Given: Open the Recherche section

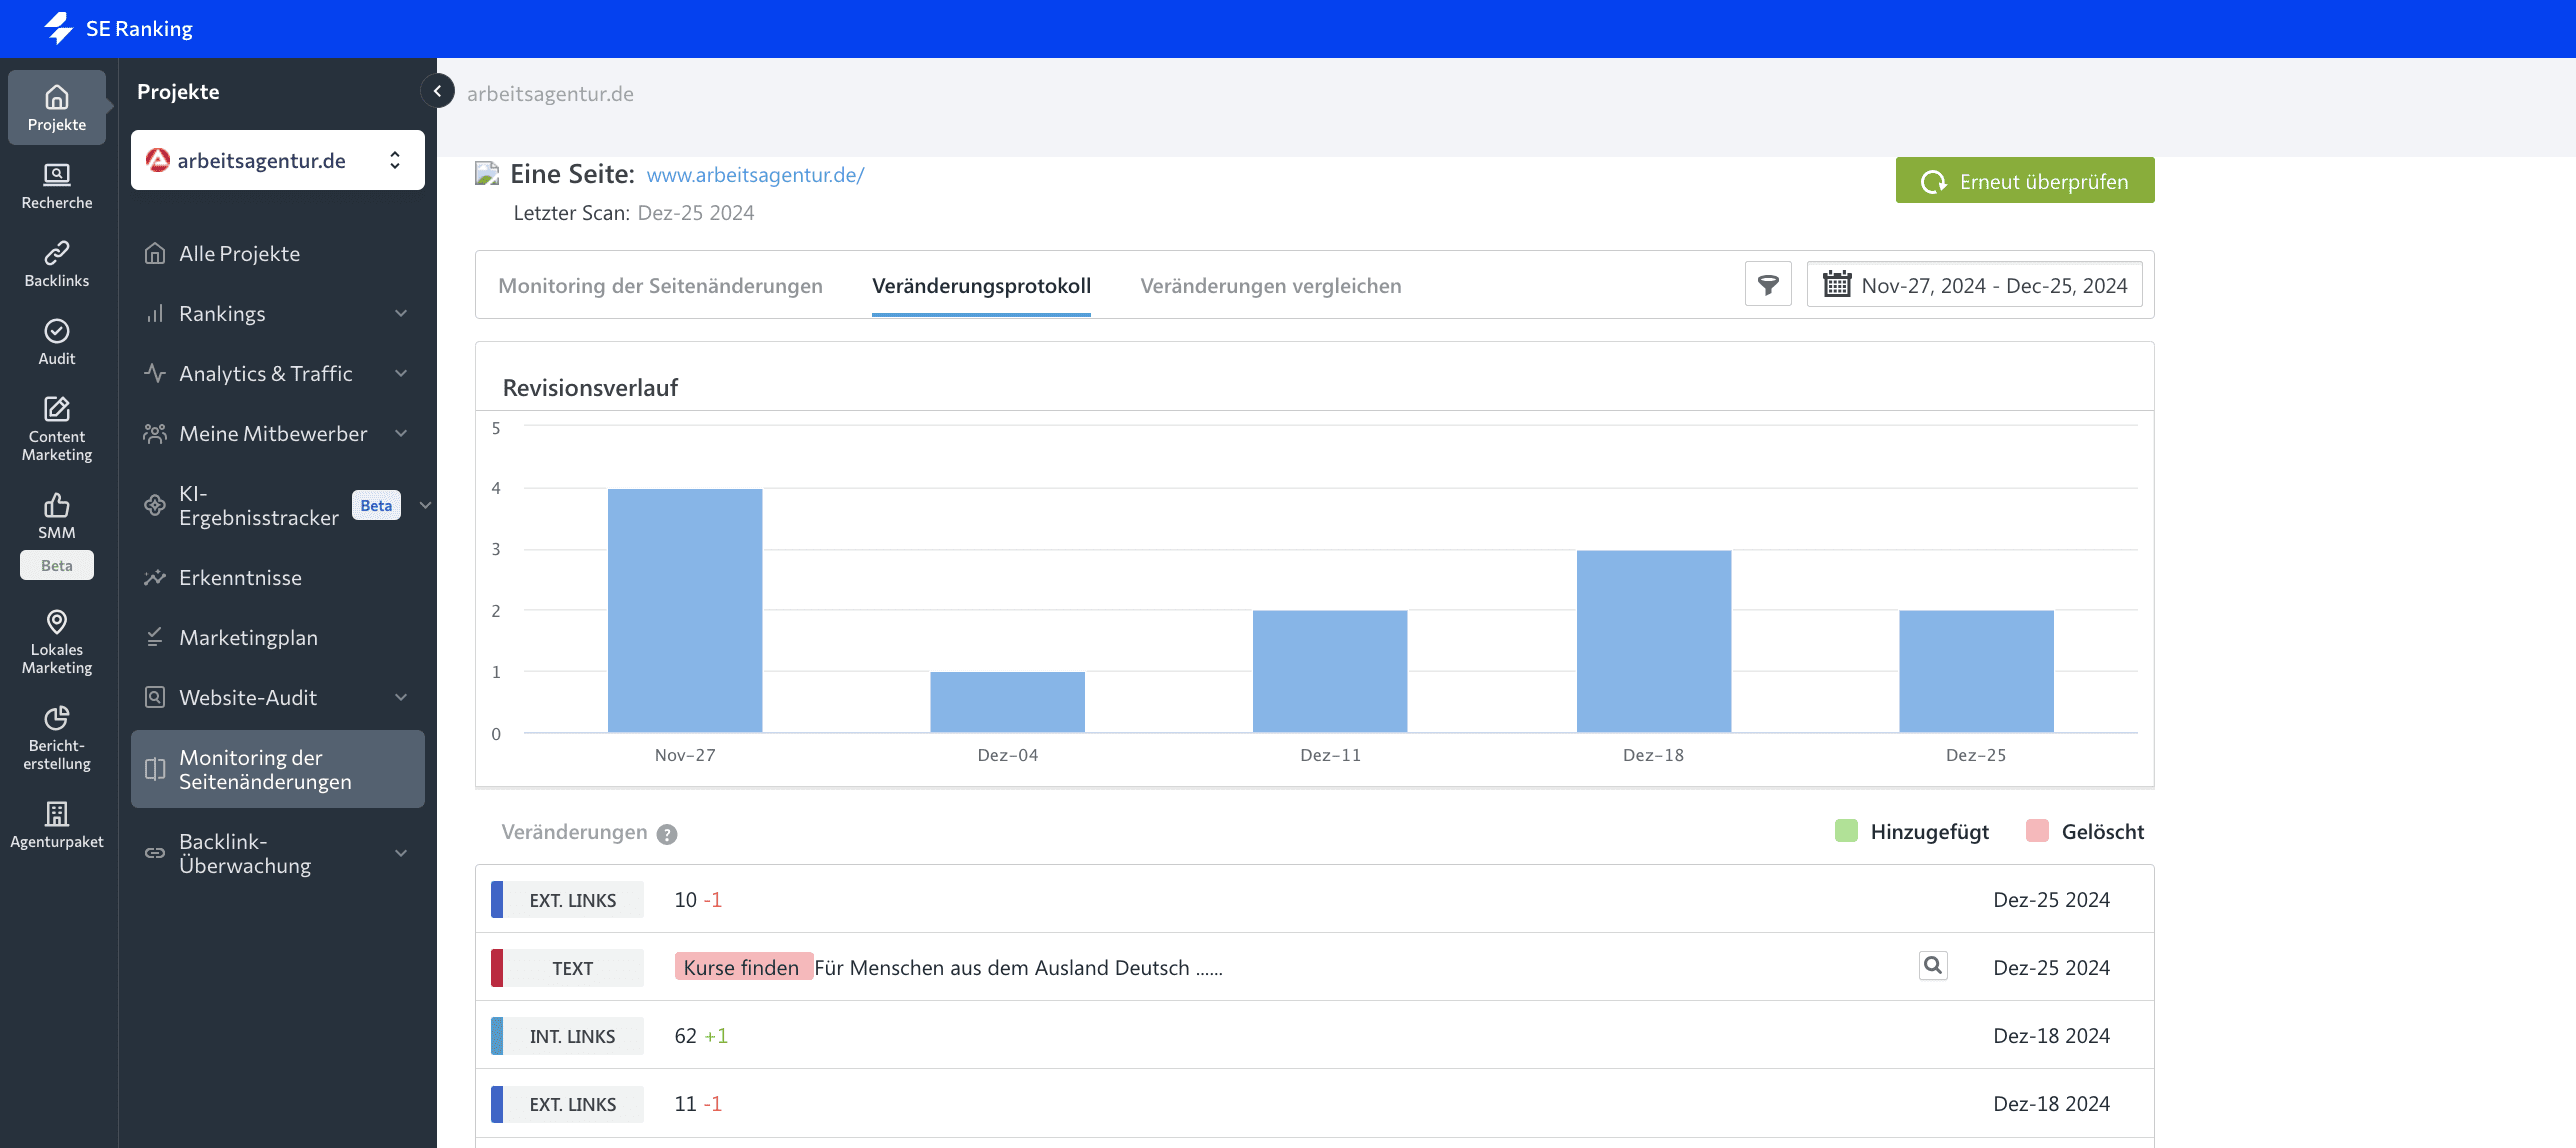Looking at the screenshot, I should pyautogui.click(x=57, y=187).
